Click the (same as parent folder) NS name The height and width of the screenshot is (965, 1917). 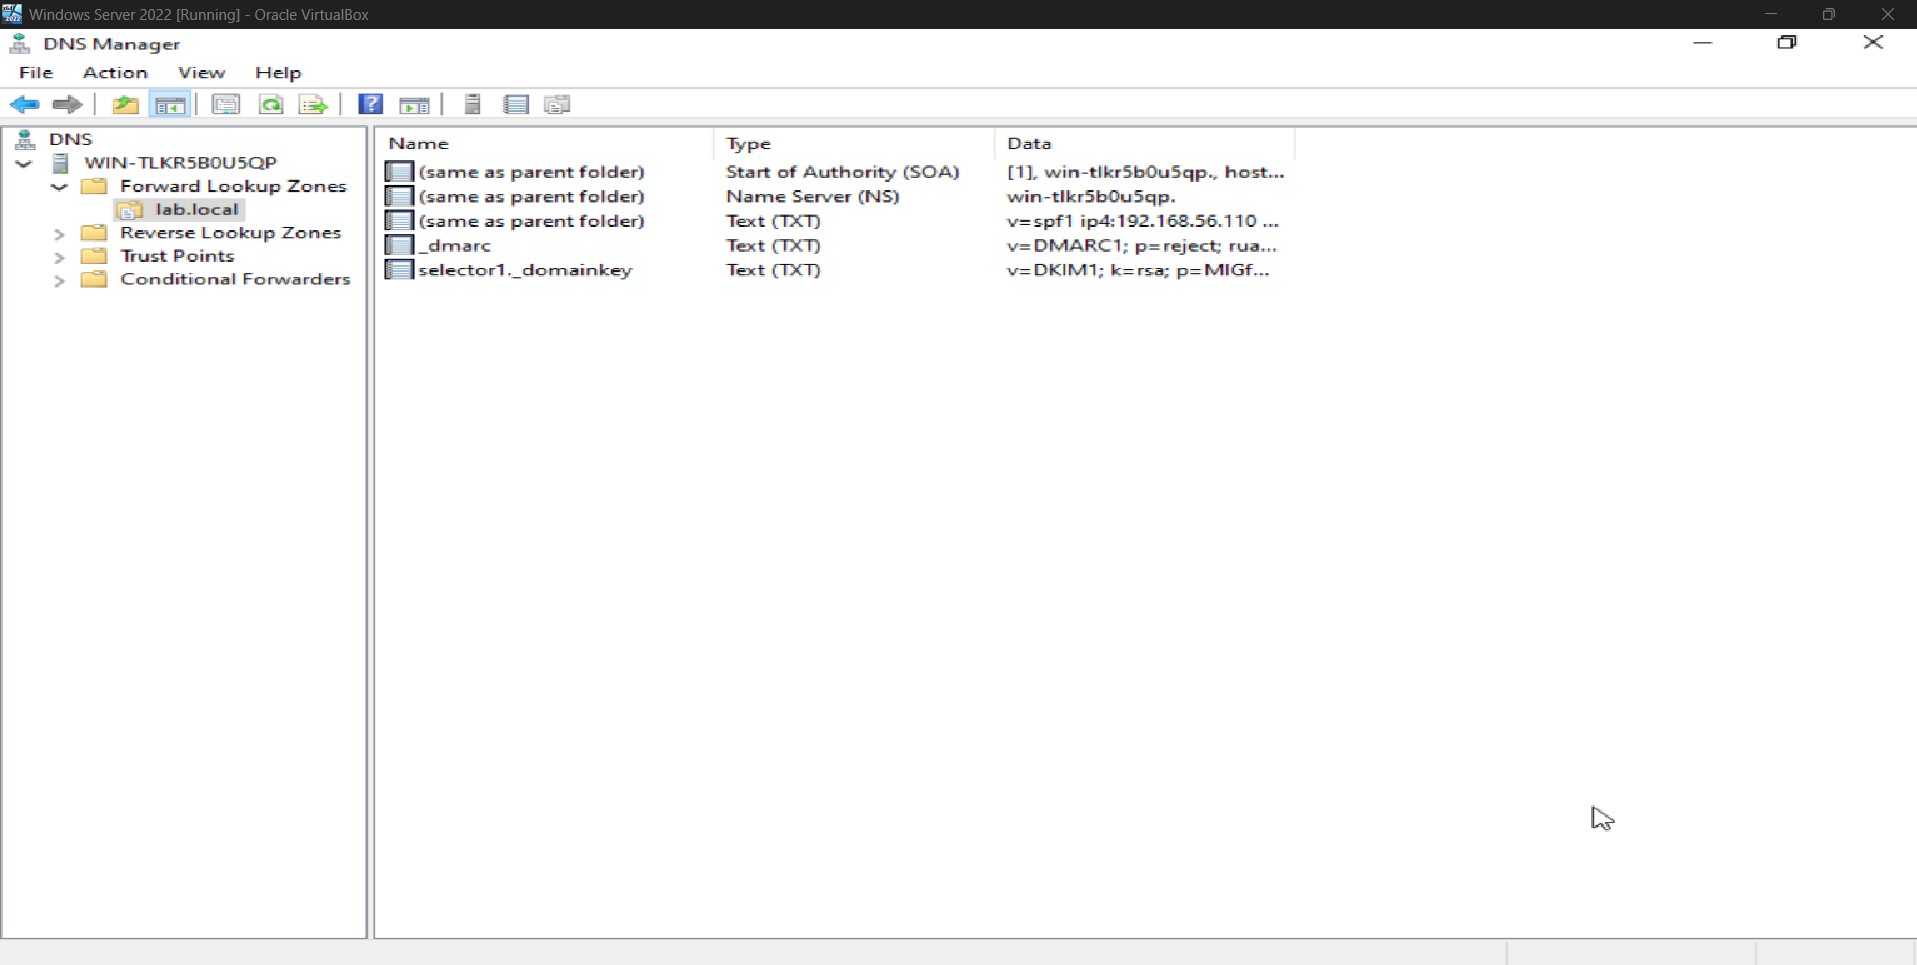[531, 196]
